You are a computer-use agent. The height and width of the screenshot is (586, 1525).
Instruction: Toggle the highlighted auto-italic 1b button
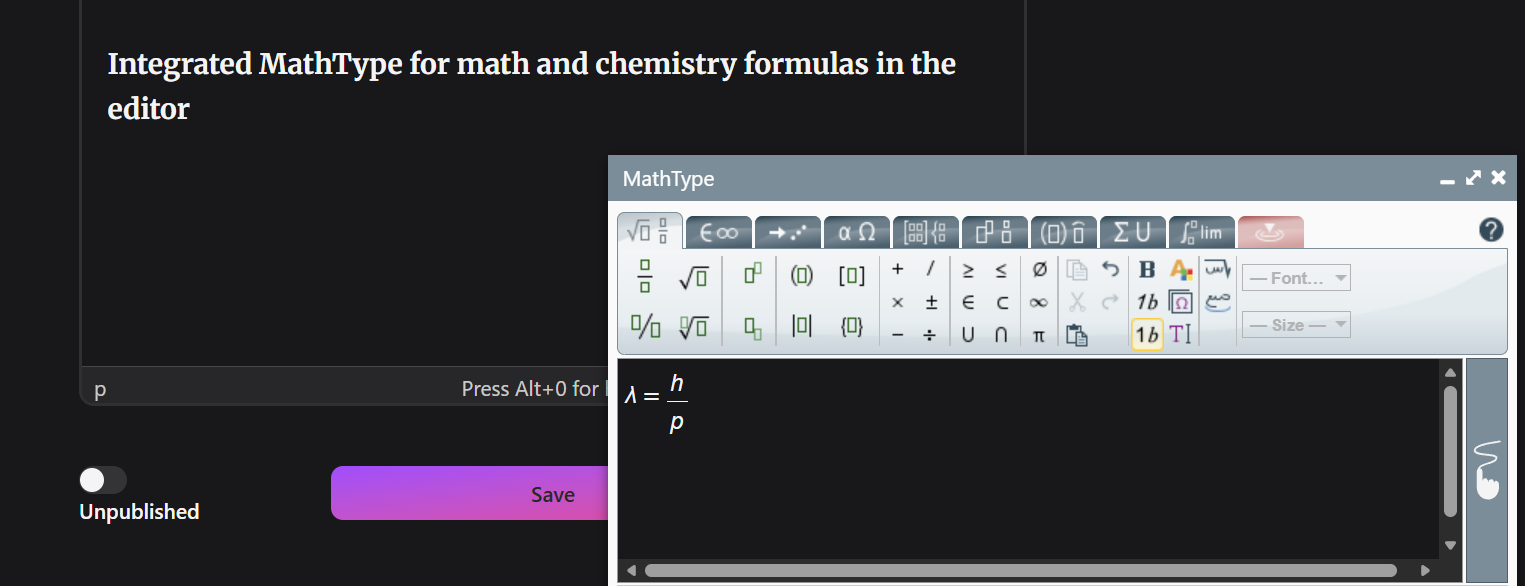[1147, 335]
